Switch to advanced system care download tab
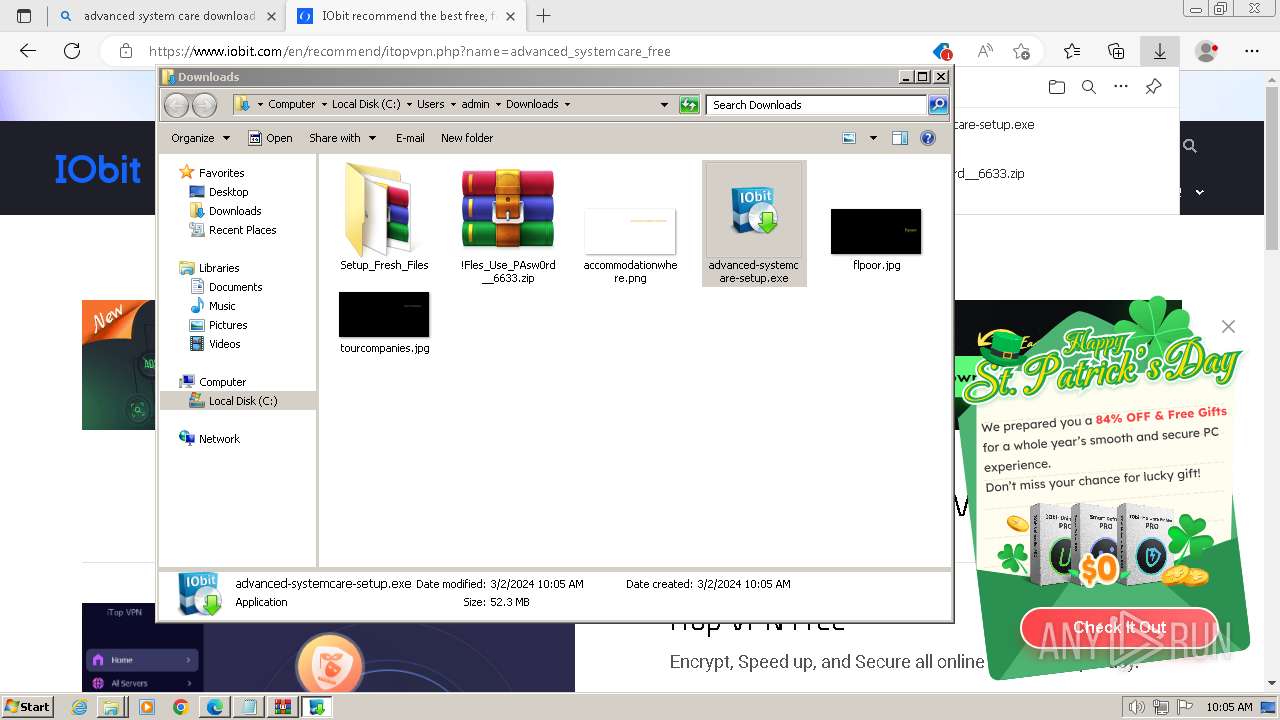The width and height of the screenshot is (1280, 720). pos(166,16)
